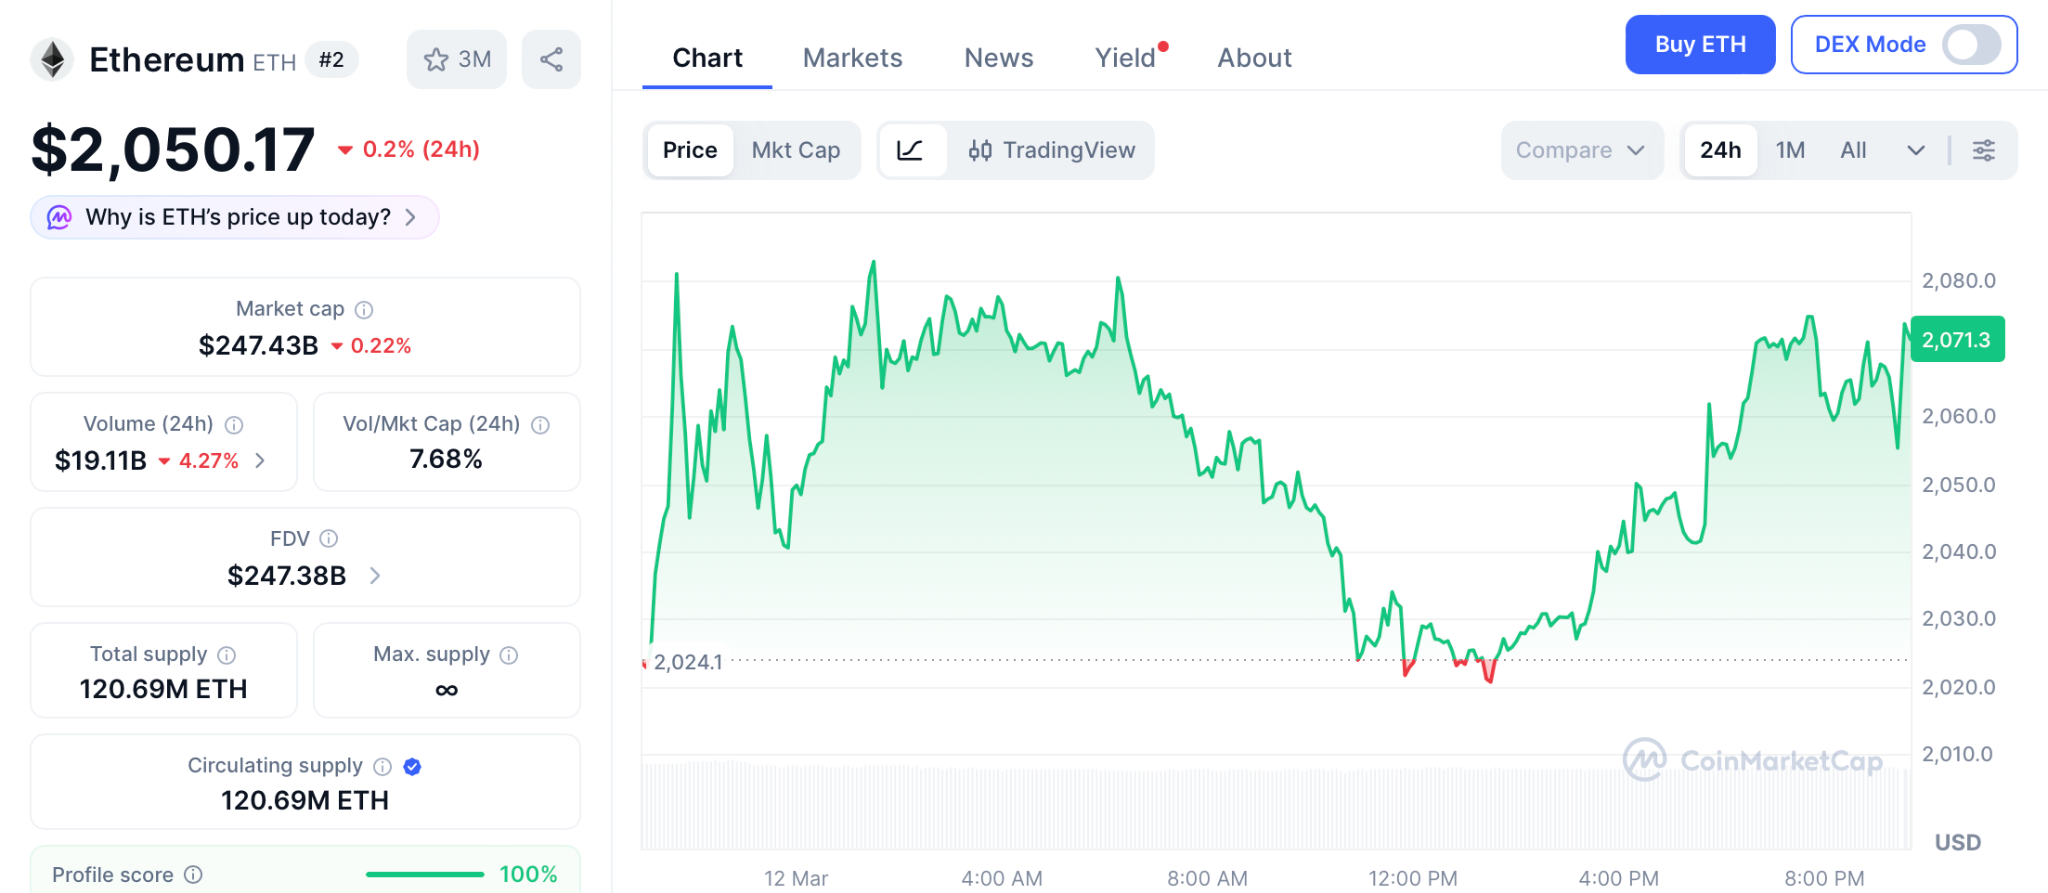The width and height of the screenshot is (2048, 893).
Task: Open the Compare dropdown
Action: pos(1580,150)
